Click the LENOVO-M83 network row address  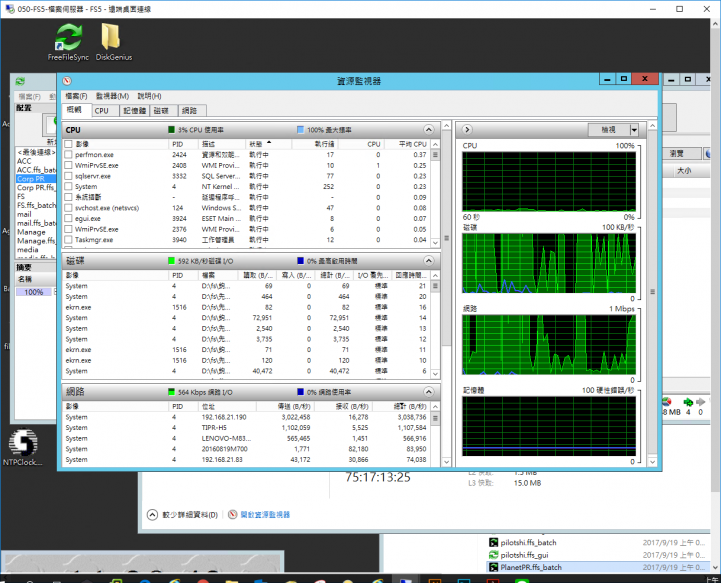coord(226,438)
